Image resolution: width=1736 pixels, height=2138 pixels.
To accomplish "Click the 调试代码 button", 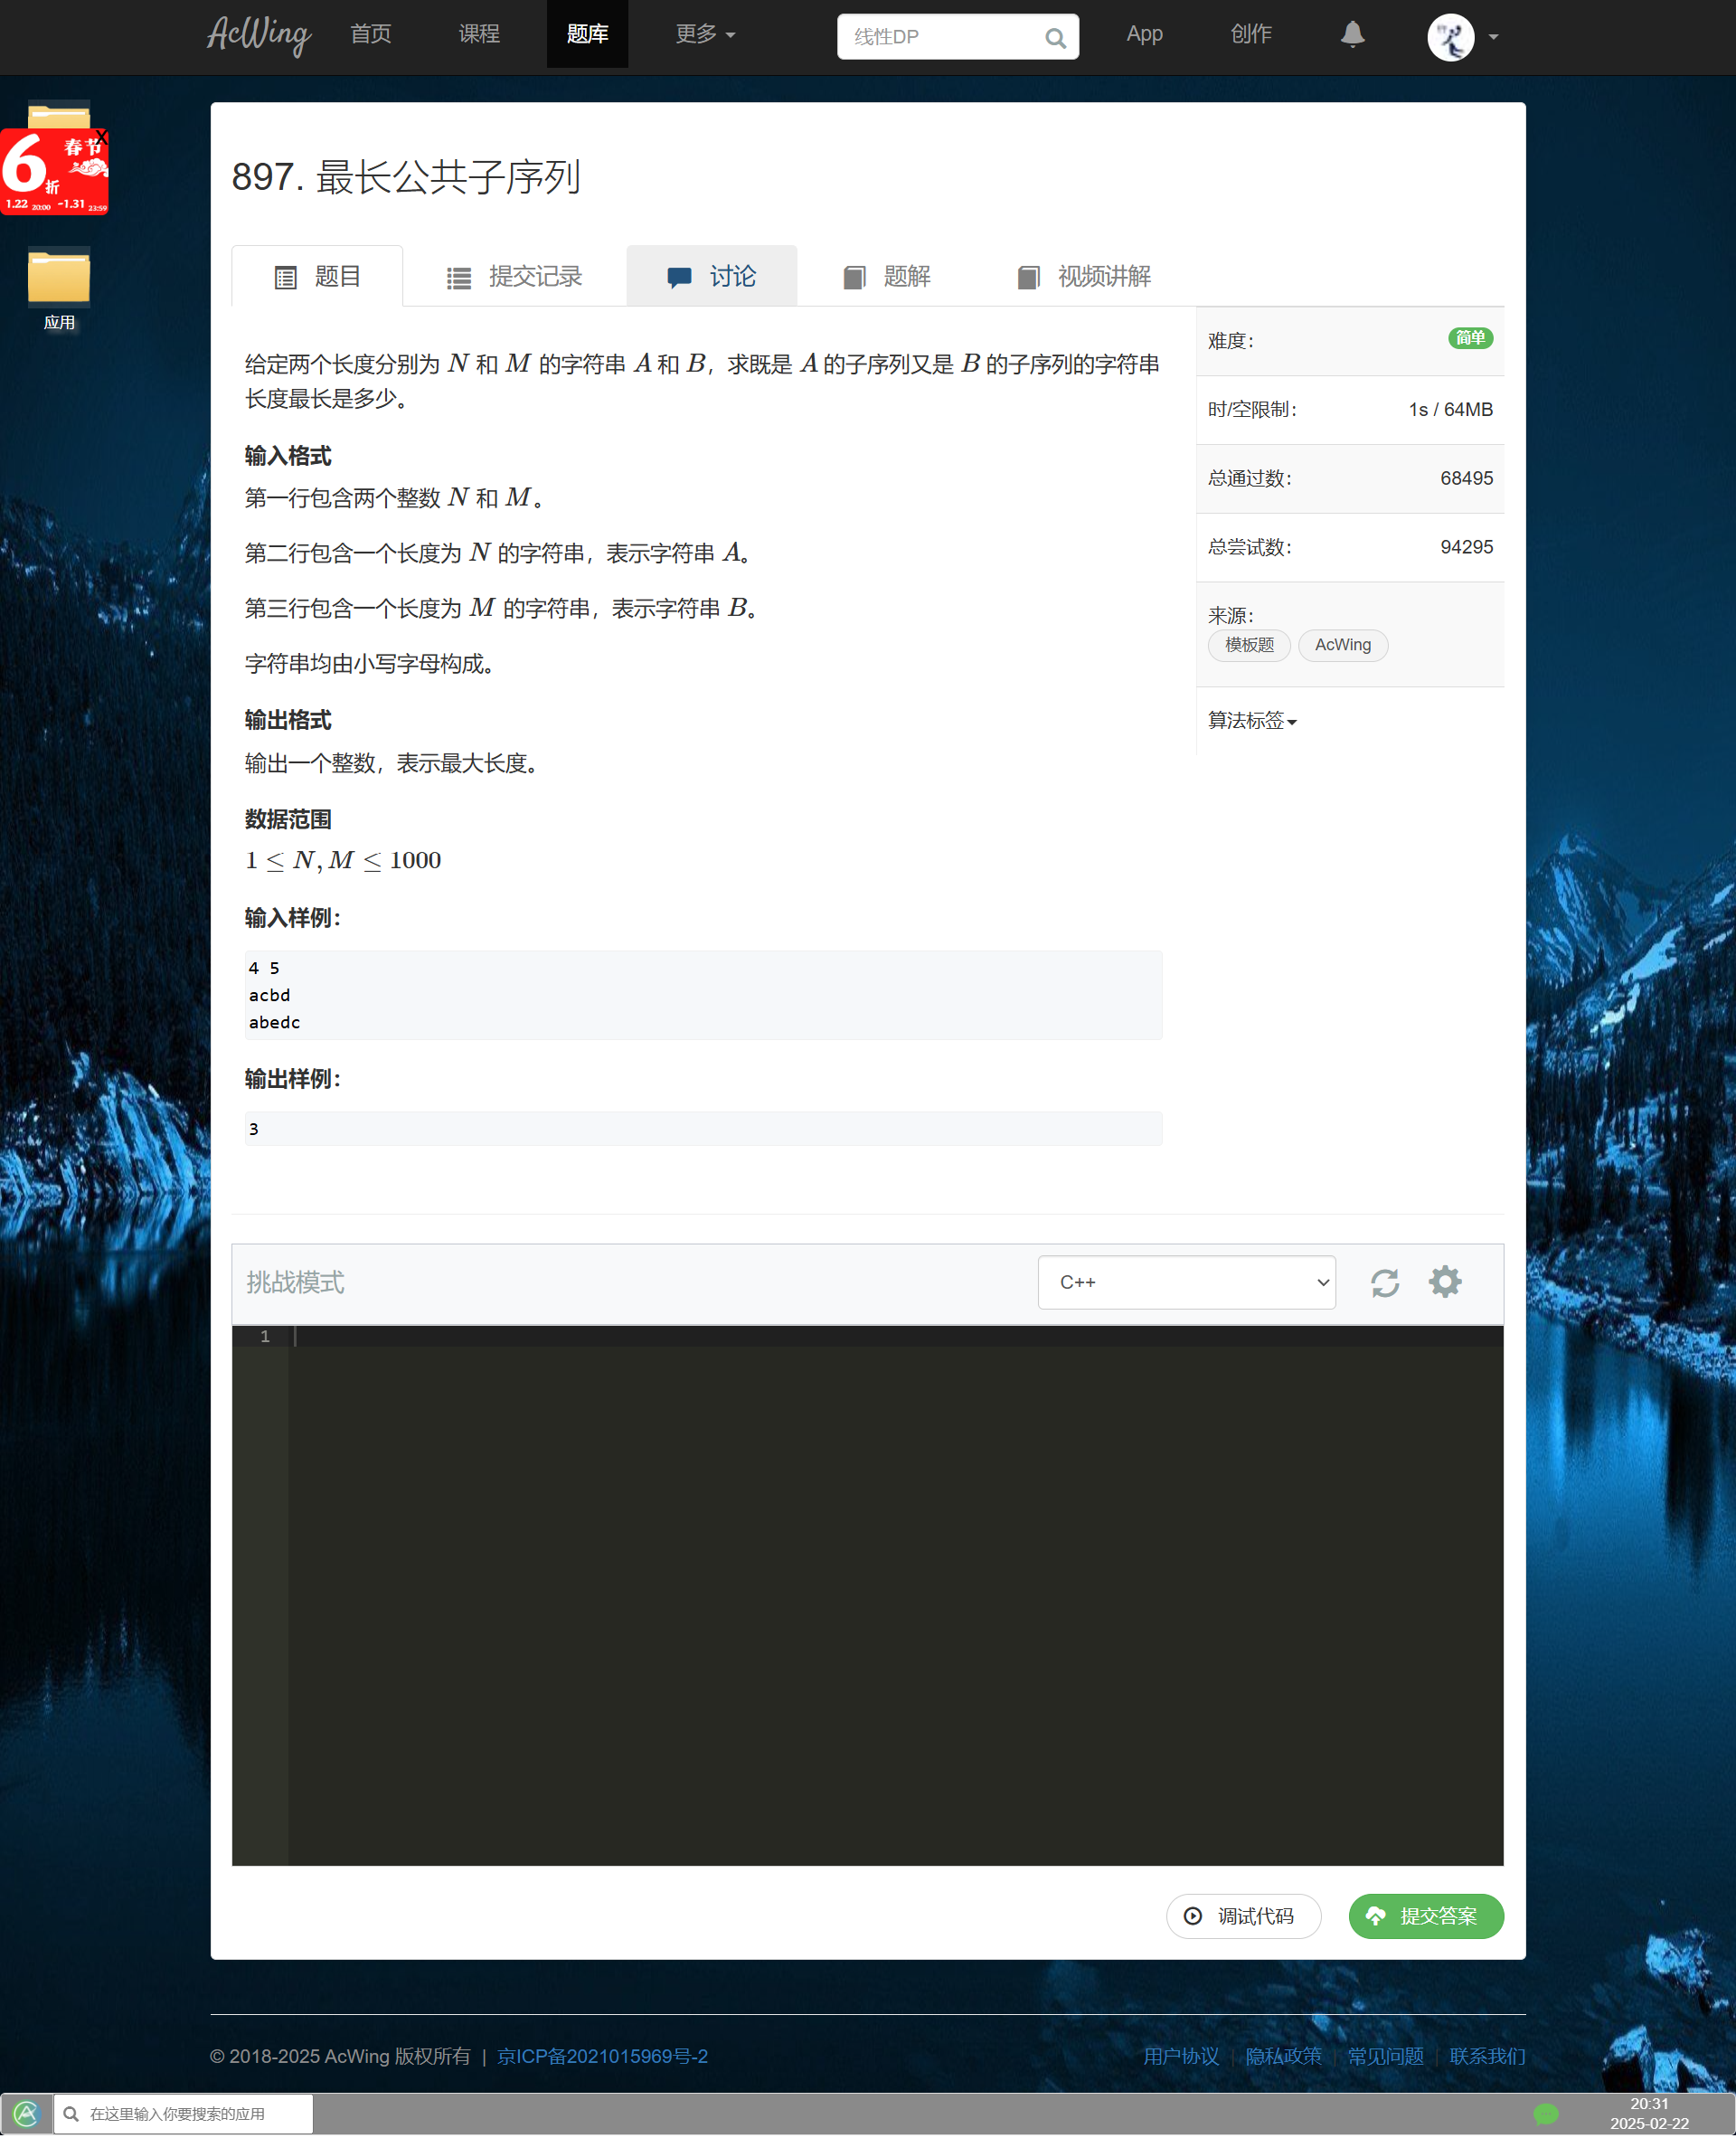I will (1243, 1916).
